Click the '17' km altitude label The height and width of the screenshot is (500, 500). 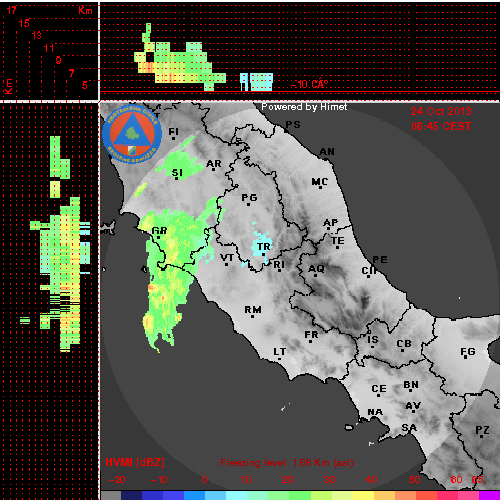tap(11, 10)
